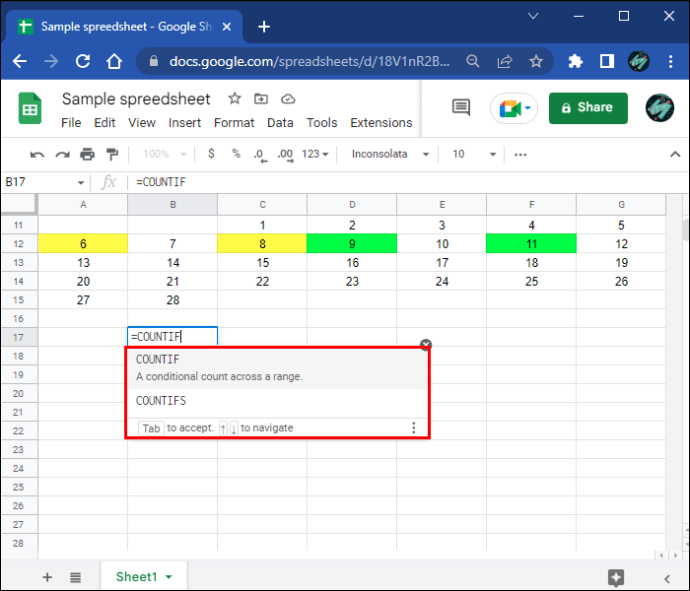690x591 pixels.
Task: Open the File menu
Action: point(71,122)
